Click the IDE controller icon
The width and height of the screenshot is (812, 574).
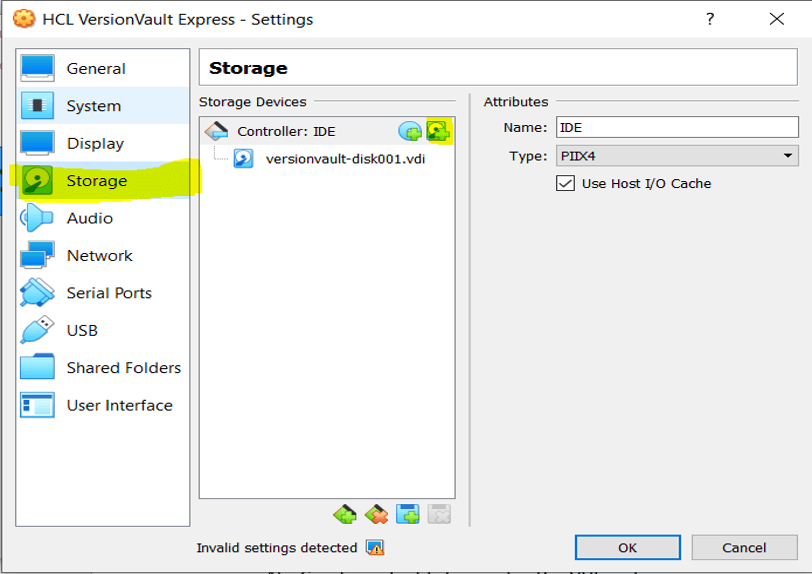[x=216, y=131]
